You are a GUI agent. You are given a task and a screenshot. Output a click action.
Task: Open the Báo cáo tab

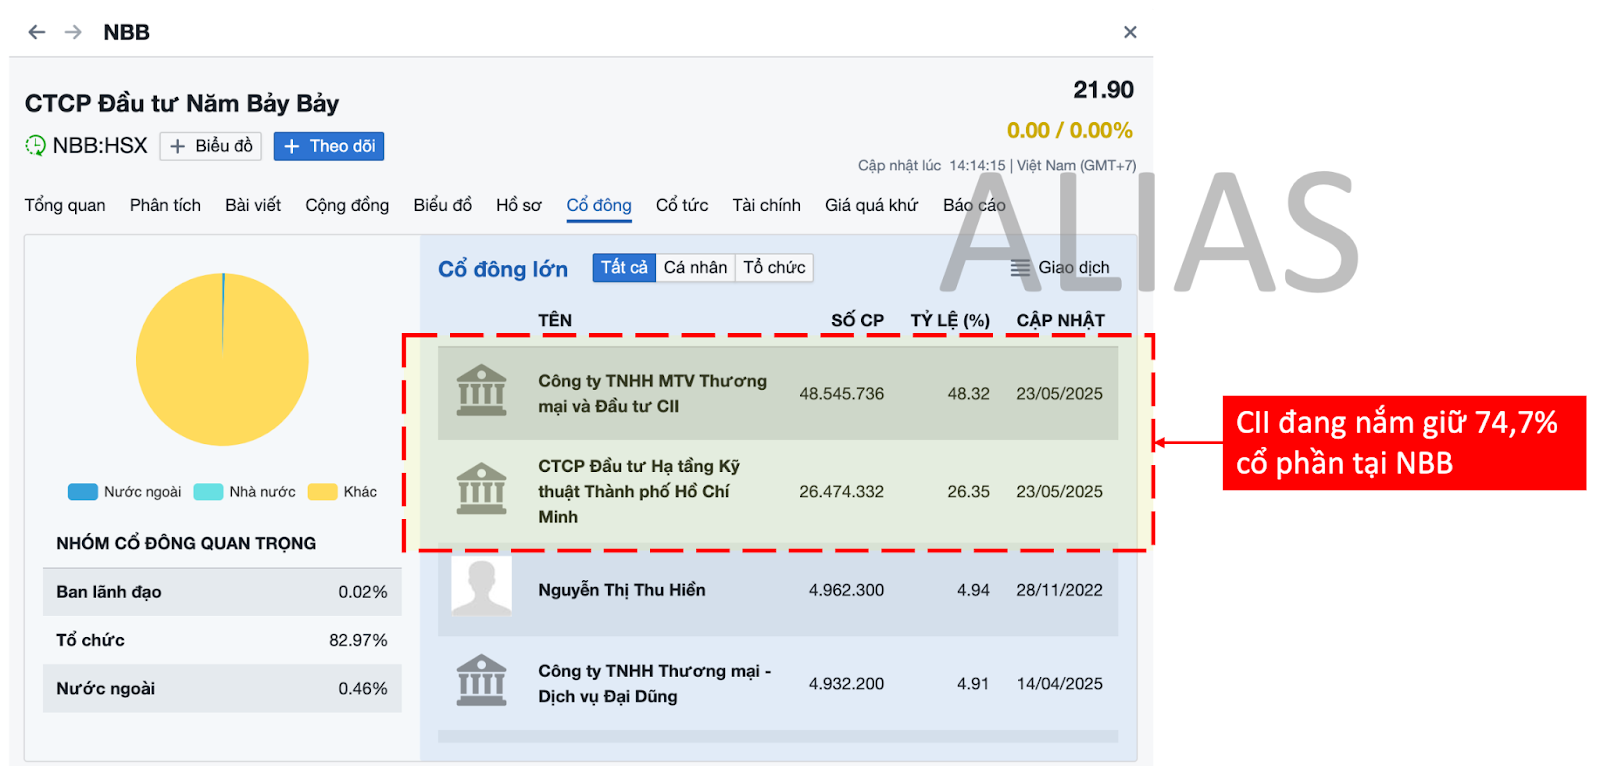[x=974, y=205]
